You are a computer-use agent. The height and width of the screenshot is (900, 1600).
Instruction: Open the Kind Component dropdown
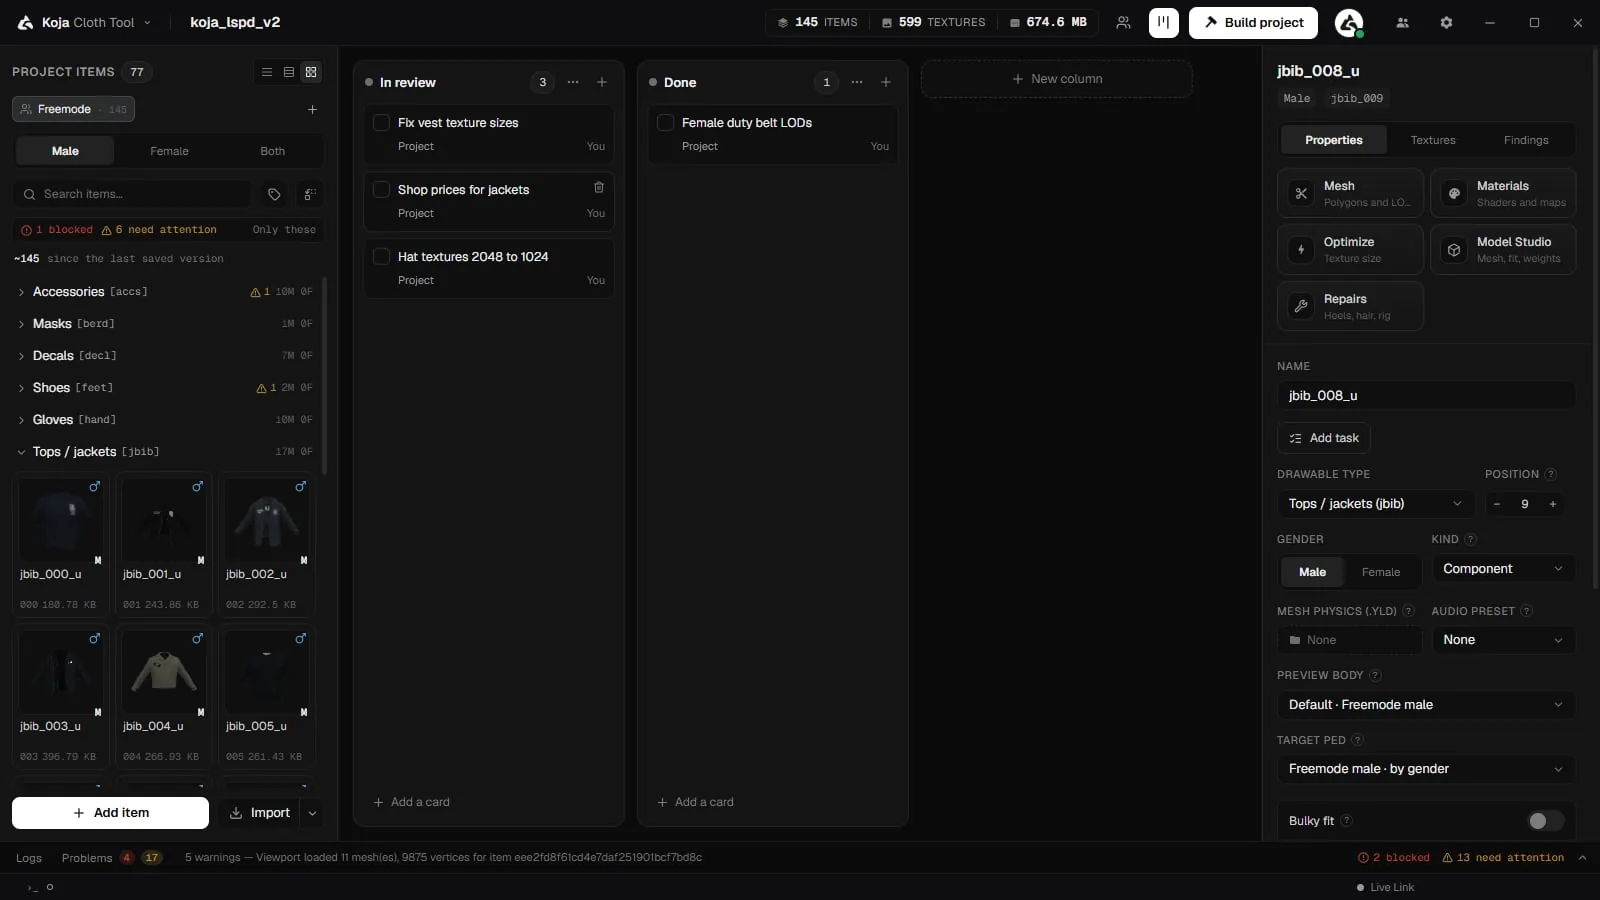[x=1503, y=569]
